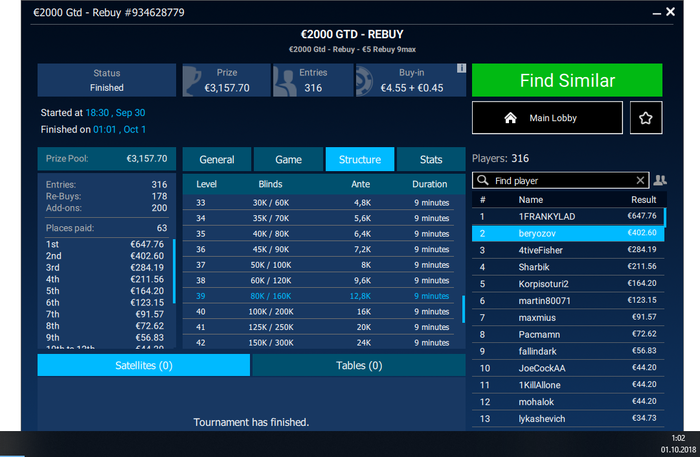The width and height of the screenshot is (700, 457).
Task: Click the Find Similar button
Action: 567,80
